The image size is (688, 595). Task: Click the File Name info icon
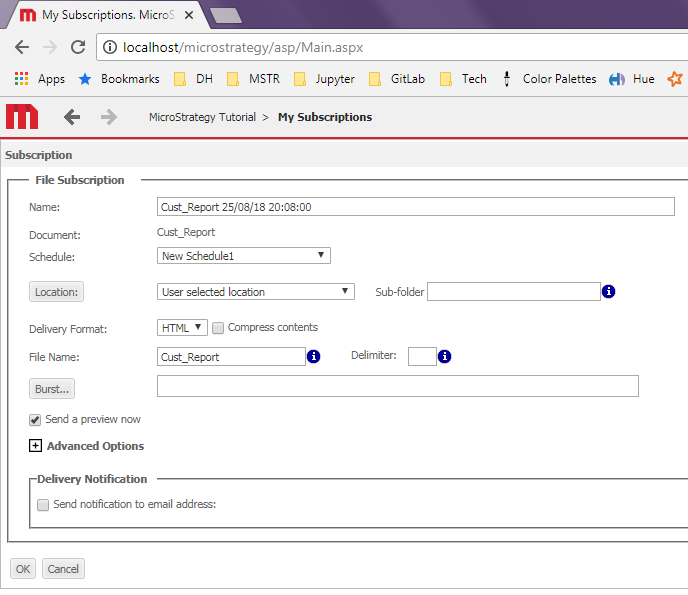313,356
